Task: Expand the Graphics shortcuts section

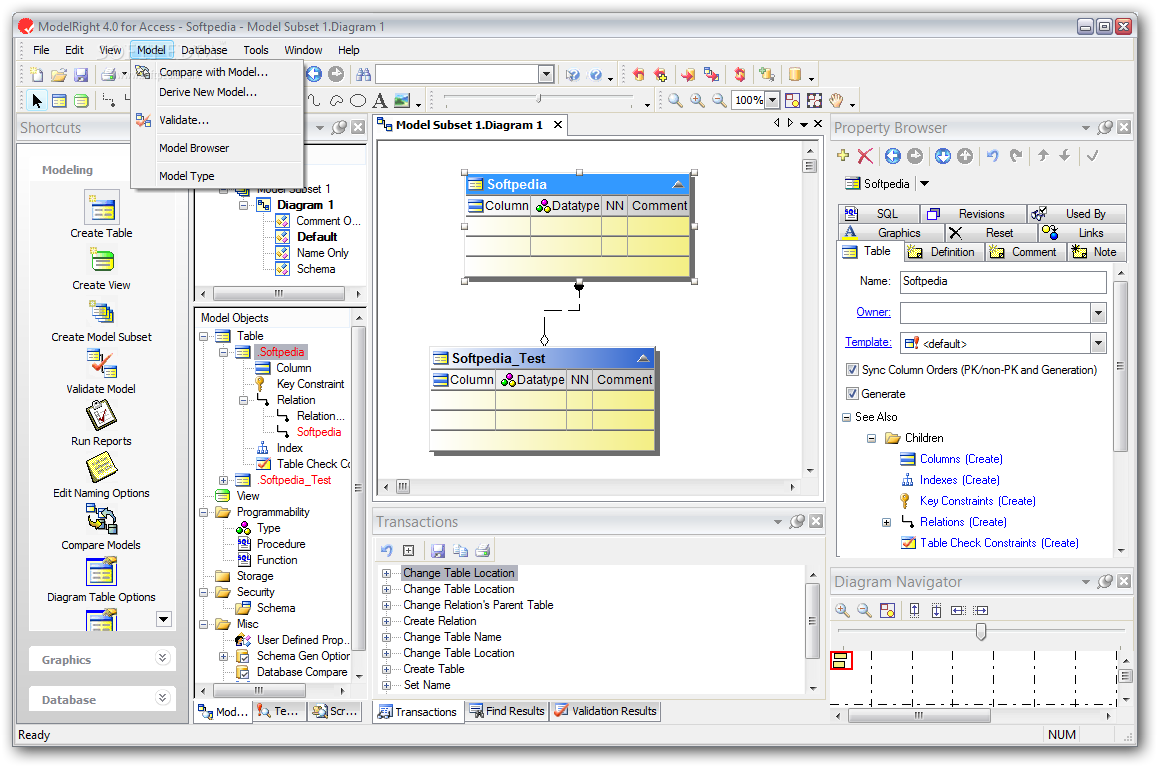Action: pyautogui.click(x=162, y=658)
